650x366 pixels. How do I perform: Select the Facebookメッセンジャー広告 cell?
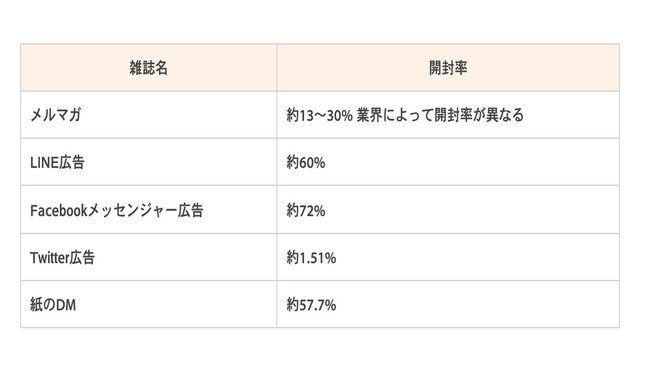[x=148, y=210]
